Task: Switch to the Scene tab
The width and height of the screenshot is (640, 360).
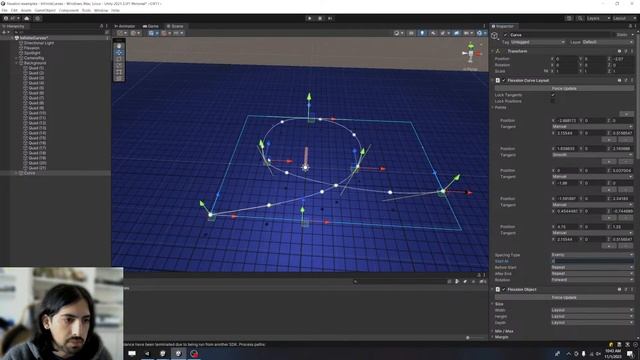Action: point(175,26)
